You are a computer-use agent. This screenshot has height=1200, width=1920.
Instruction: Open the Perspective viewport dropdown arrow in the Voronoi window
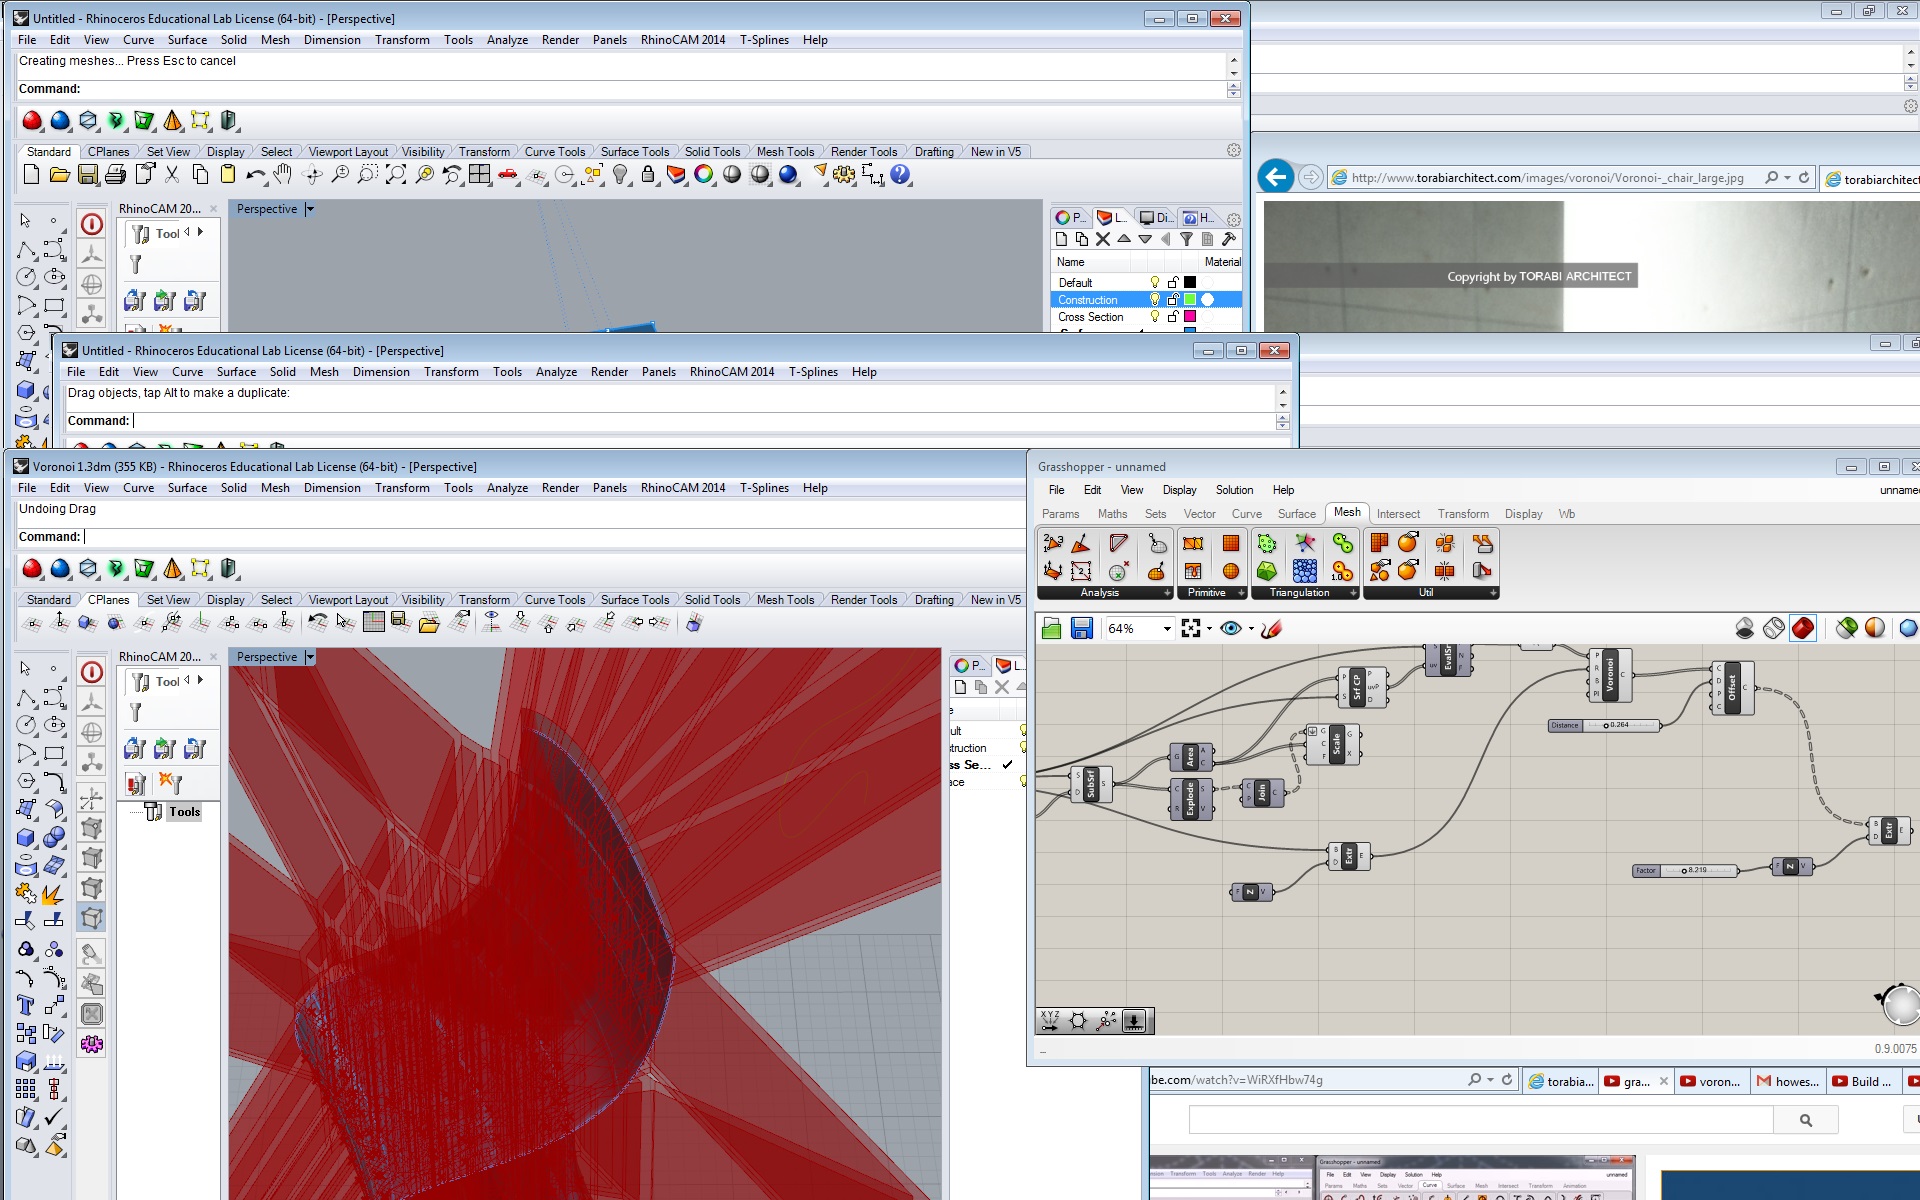click(x=310, y=657)
